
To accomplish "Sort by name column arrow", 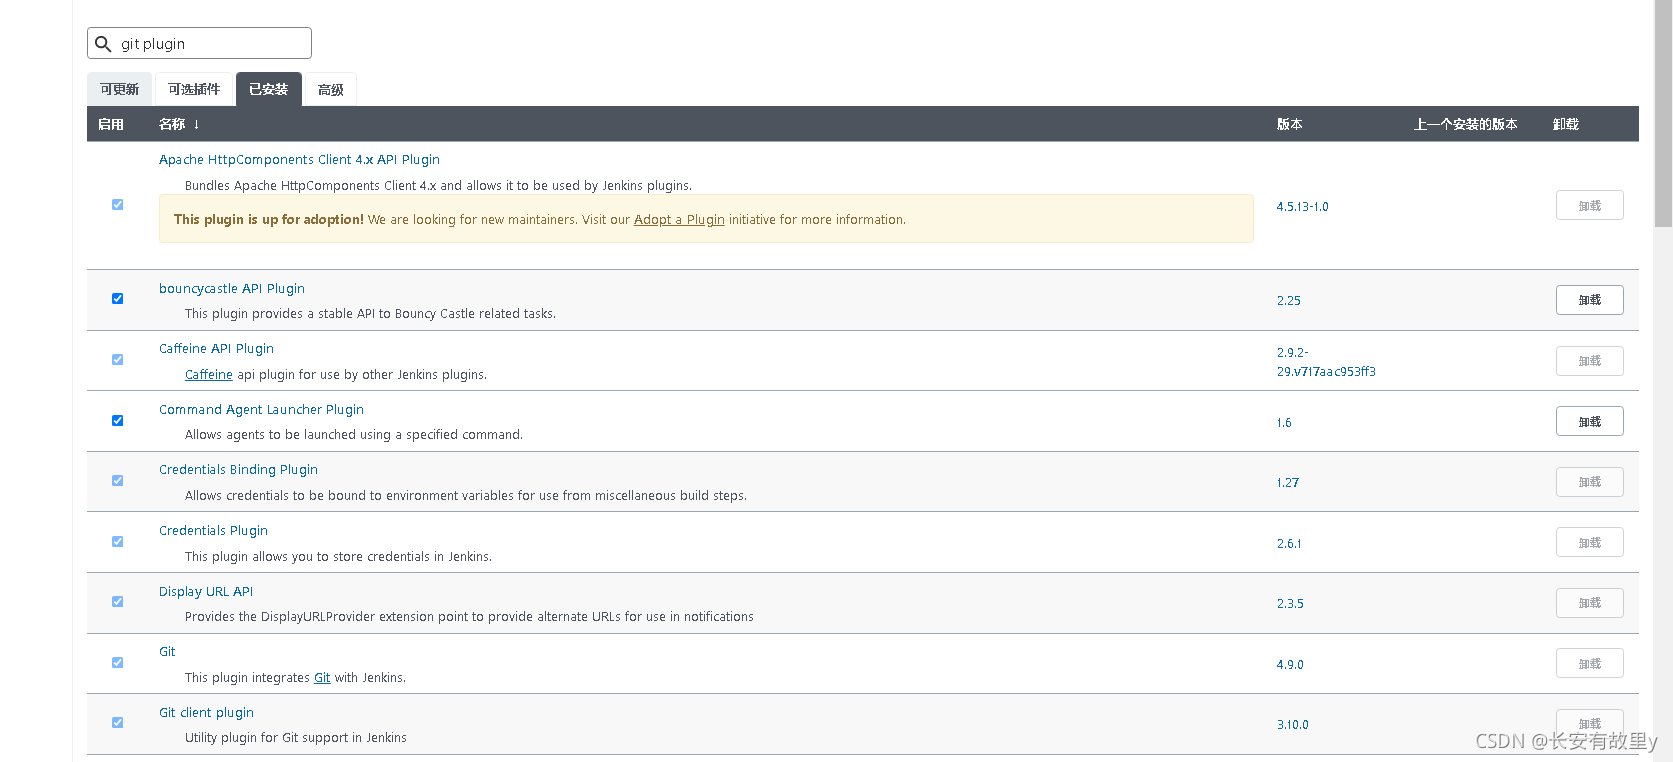I will coord(196,124).
